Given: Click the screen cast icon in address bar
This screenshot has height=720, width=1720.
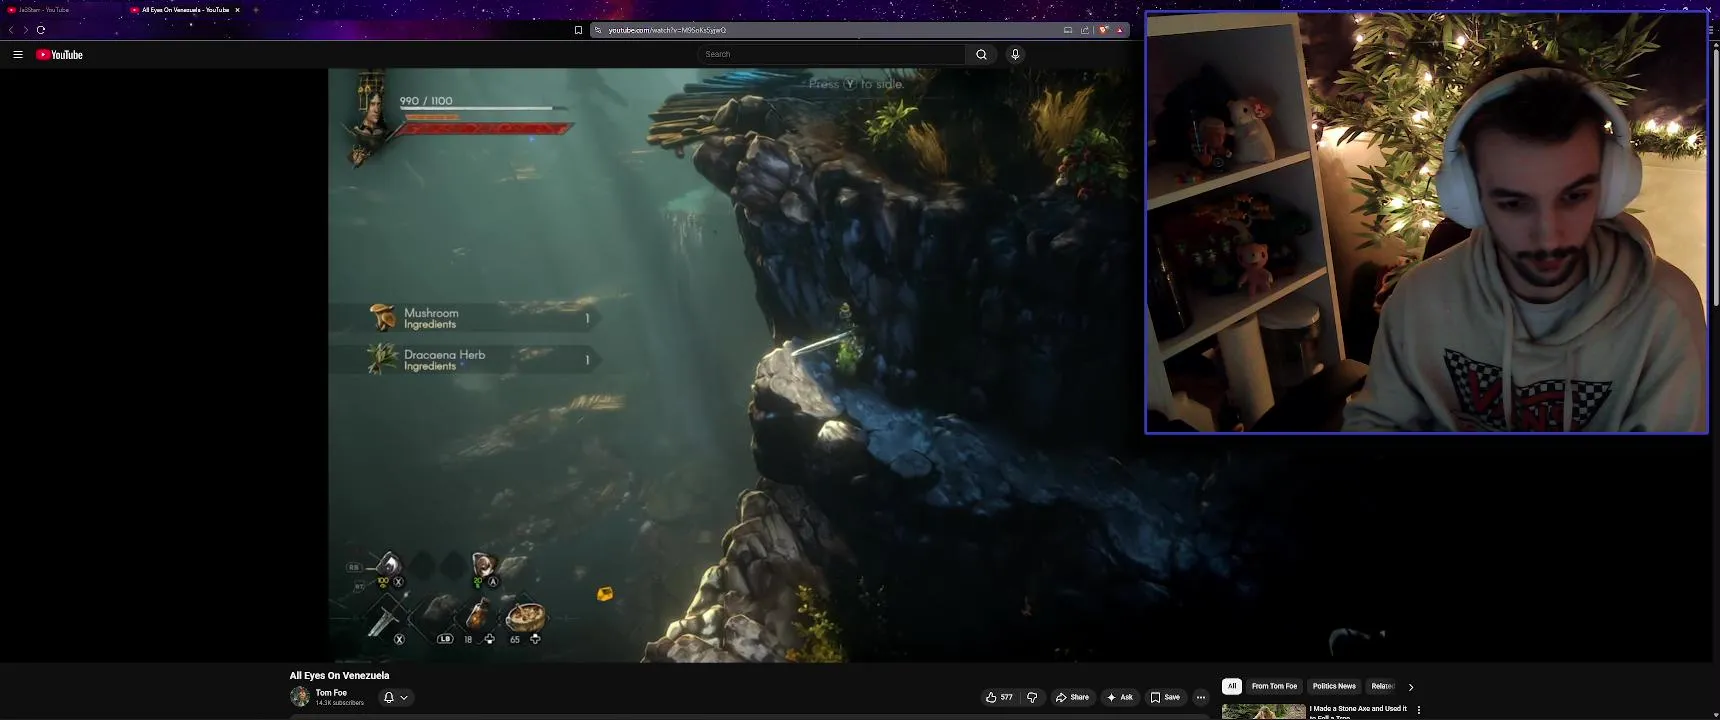Looking at the screenshot, I should tap(1068, 30).
